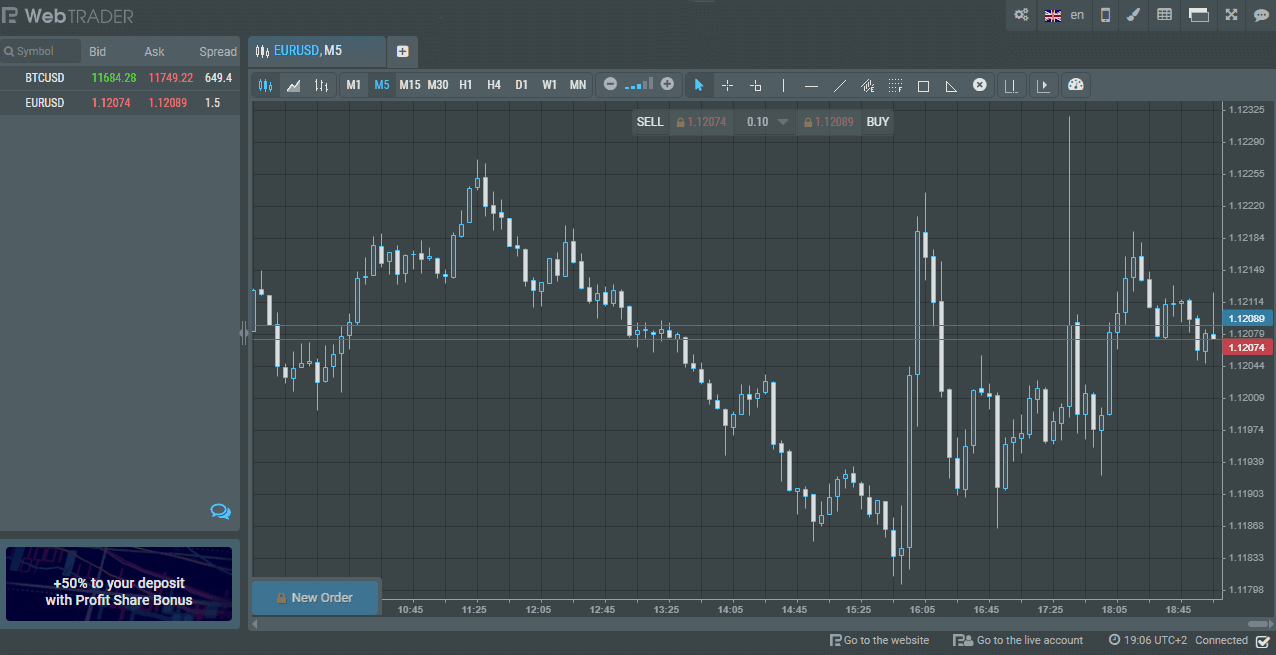Select BTCUSD in the market watch list
Screen dimensions: 1276x655
coord(45,77)
